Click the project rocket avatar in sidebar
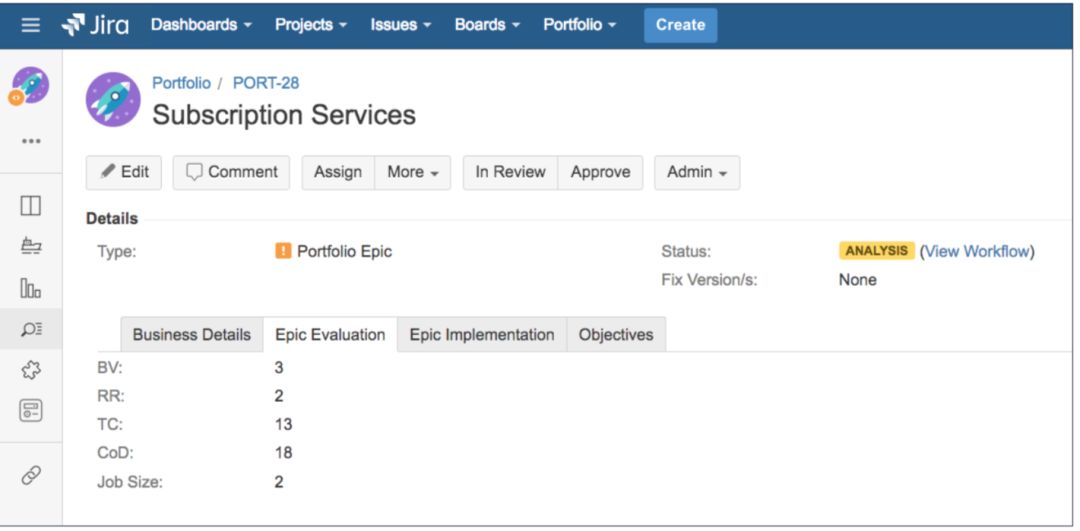Viewport: 1080px width, 531px height. click(30, 87)
